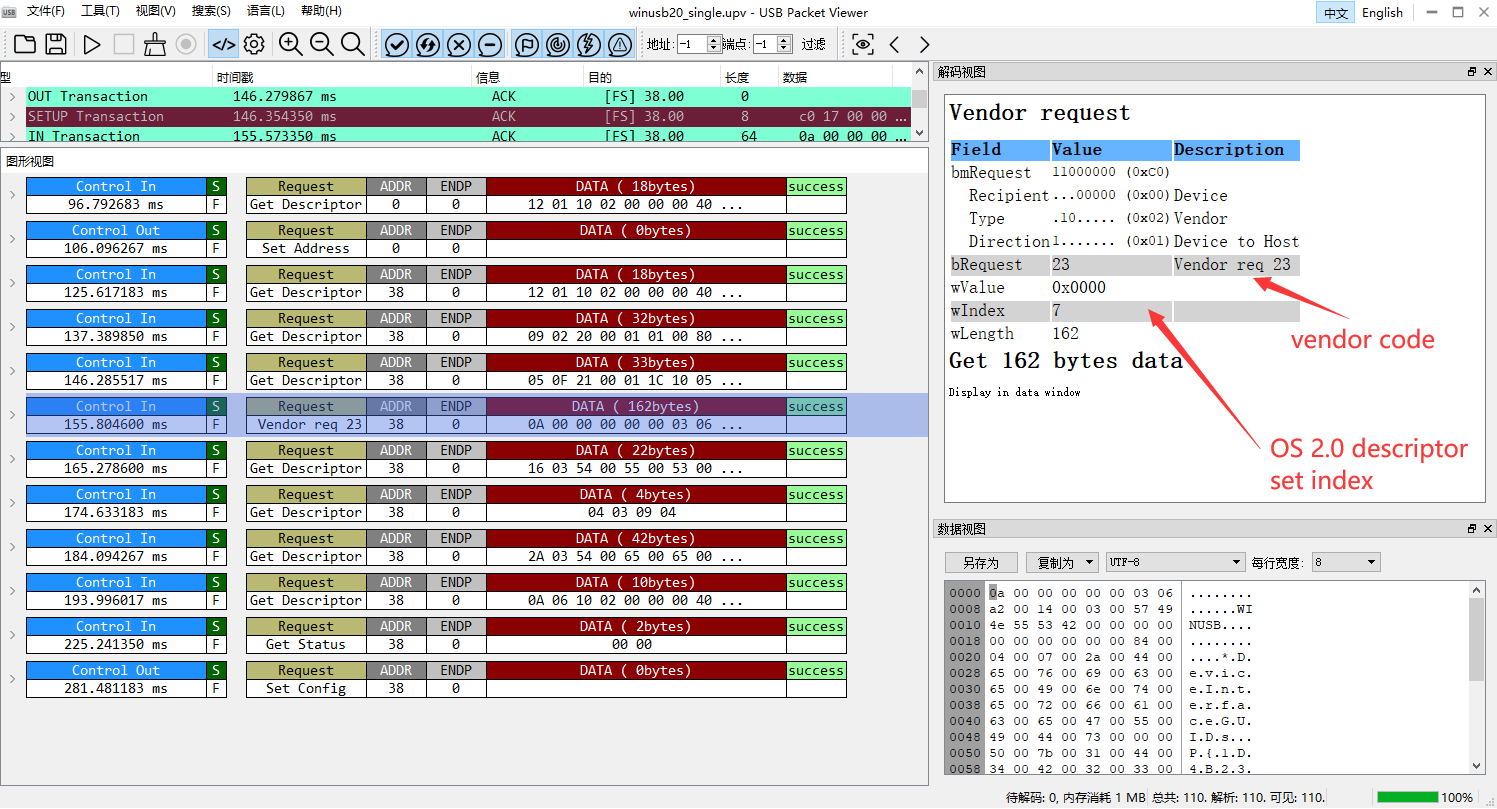The width and height of the screenshot is (1497, 809).
Task: Click the green 100% progress bar
Action: [x=1407, y=797]
